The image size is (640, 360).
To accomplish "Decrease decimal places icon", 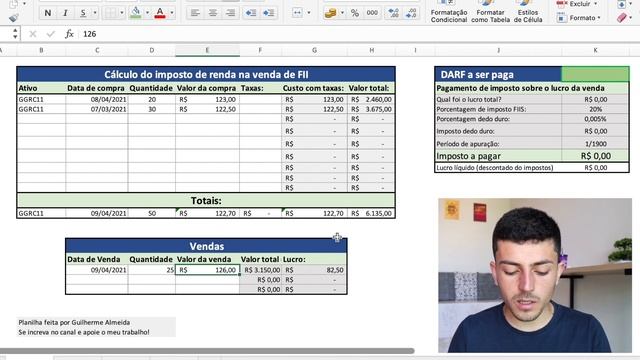I will (x=411, y=13).
